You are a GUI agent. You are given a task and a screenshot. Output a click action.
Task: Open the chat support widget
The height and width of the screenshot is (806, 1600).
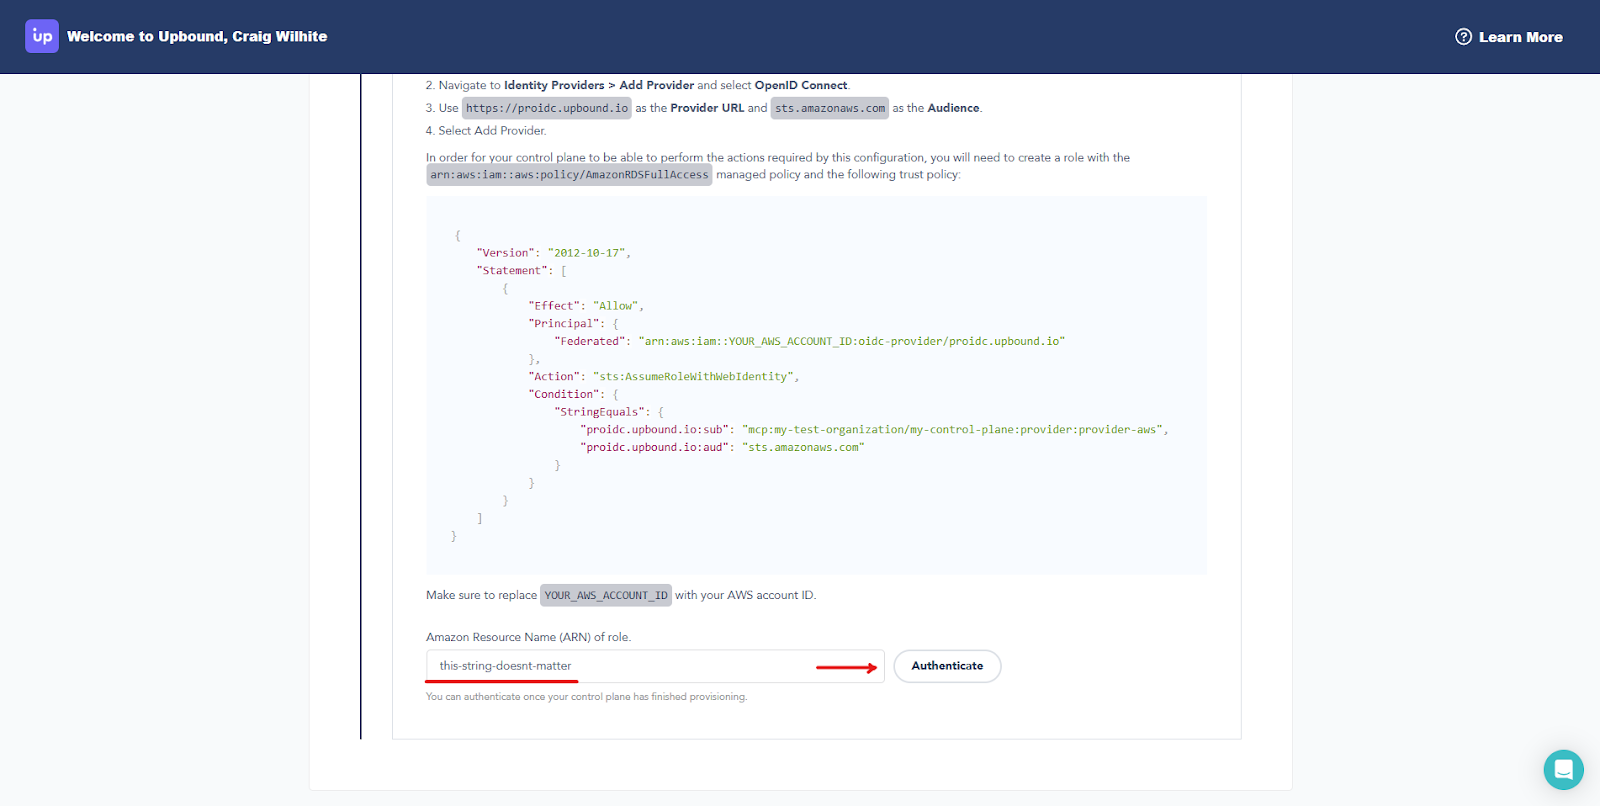tap(1563, 770)
